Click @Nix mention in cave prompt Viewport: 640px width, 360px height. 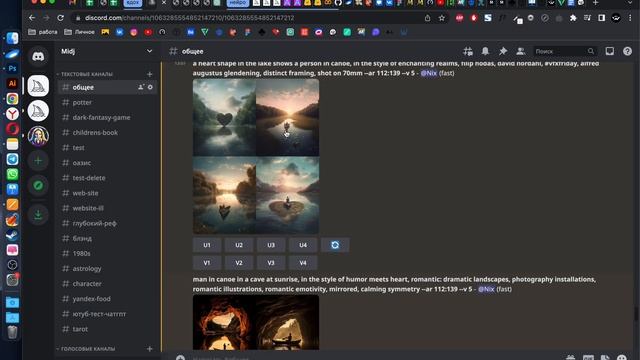(486, 289)
